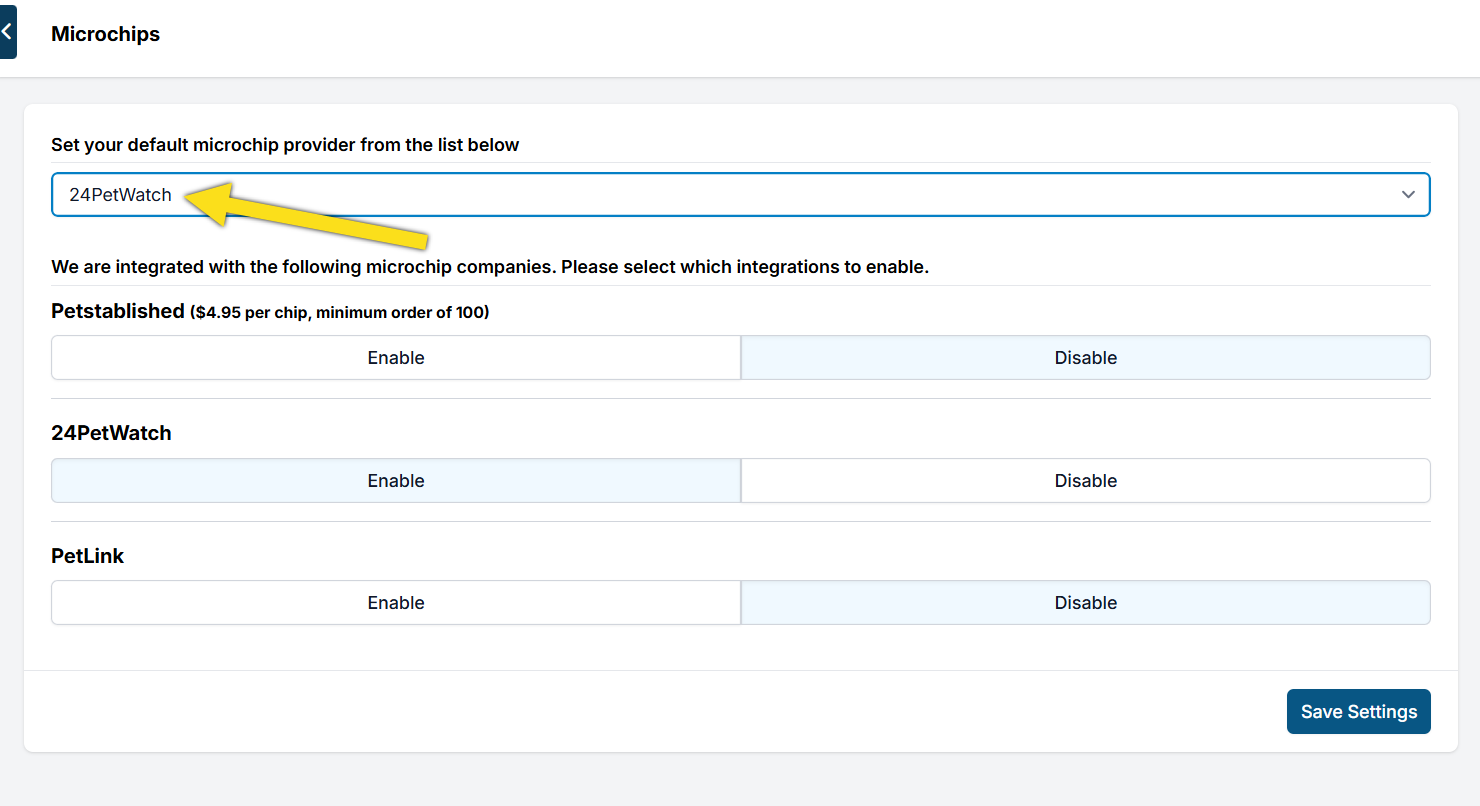
Task: Click the back chevron beside Microchips
Action: point(7,32)
